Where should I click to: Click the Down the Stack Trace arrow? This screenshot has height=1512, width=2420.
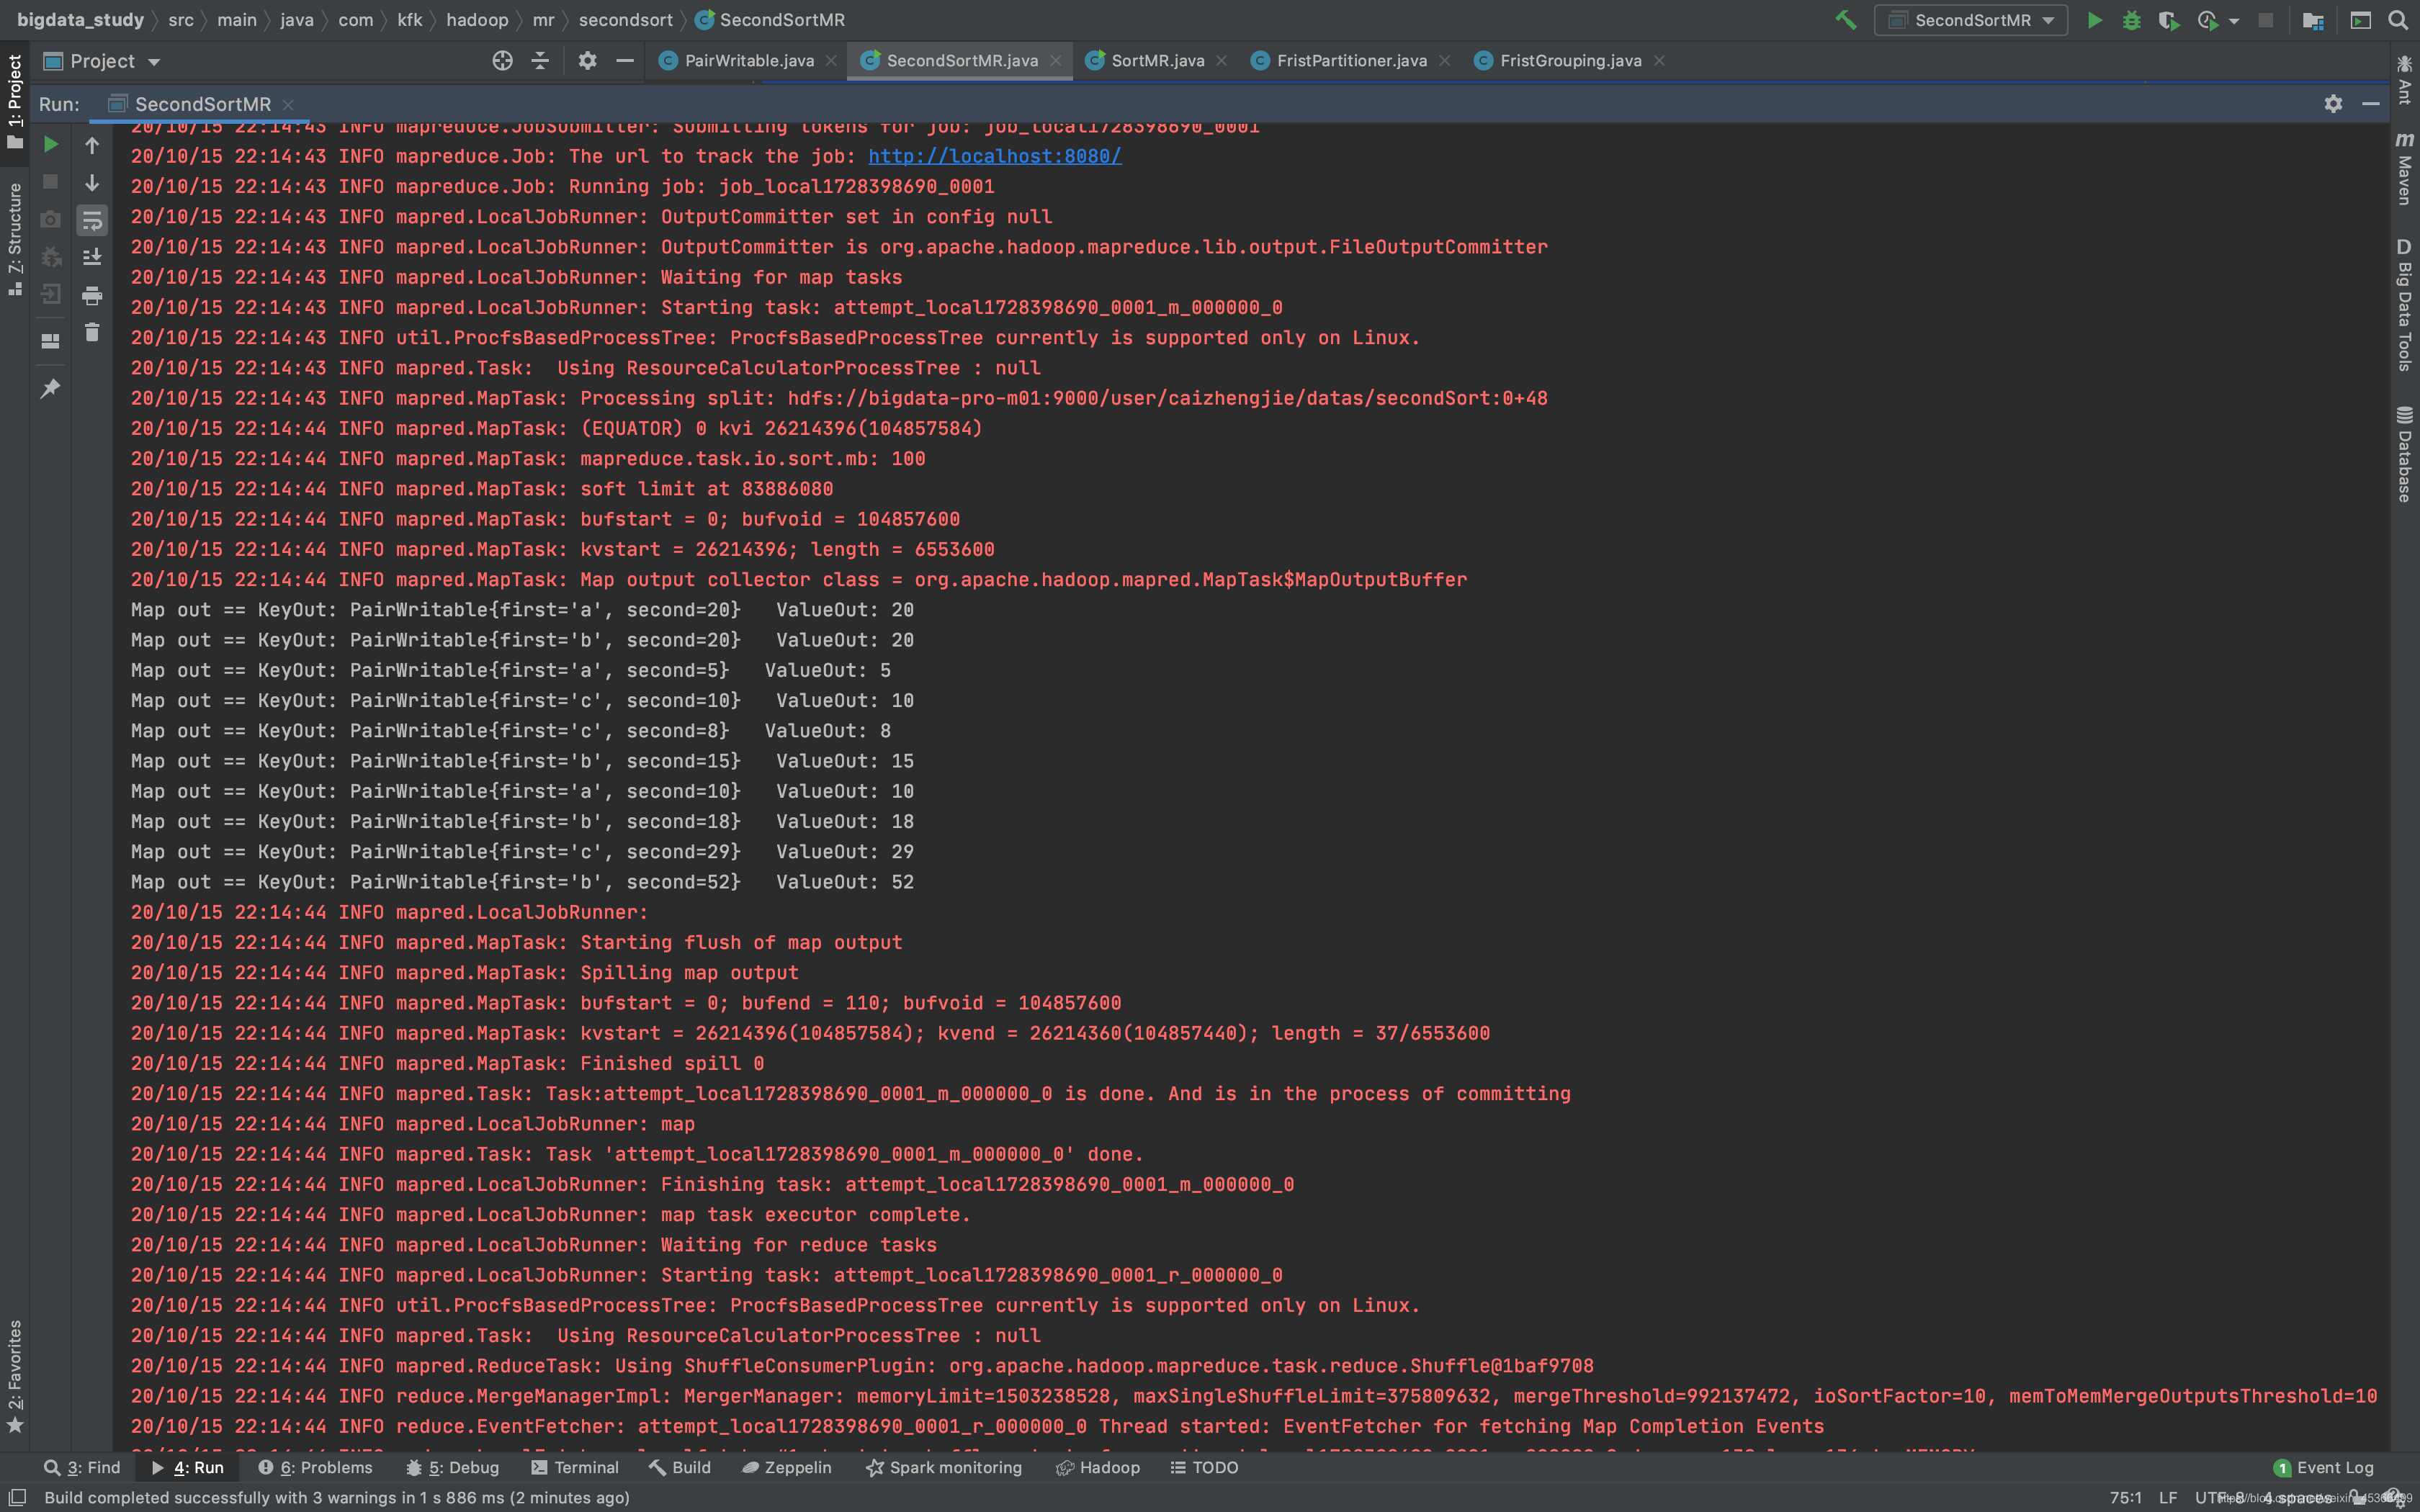[x=92, y=182]
